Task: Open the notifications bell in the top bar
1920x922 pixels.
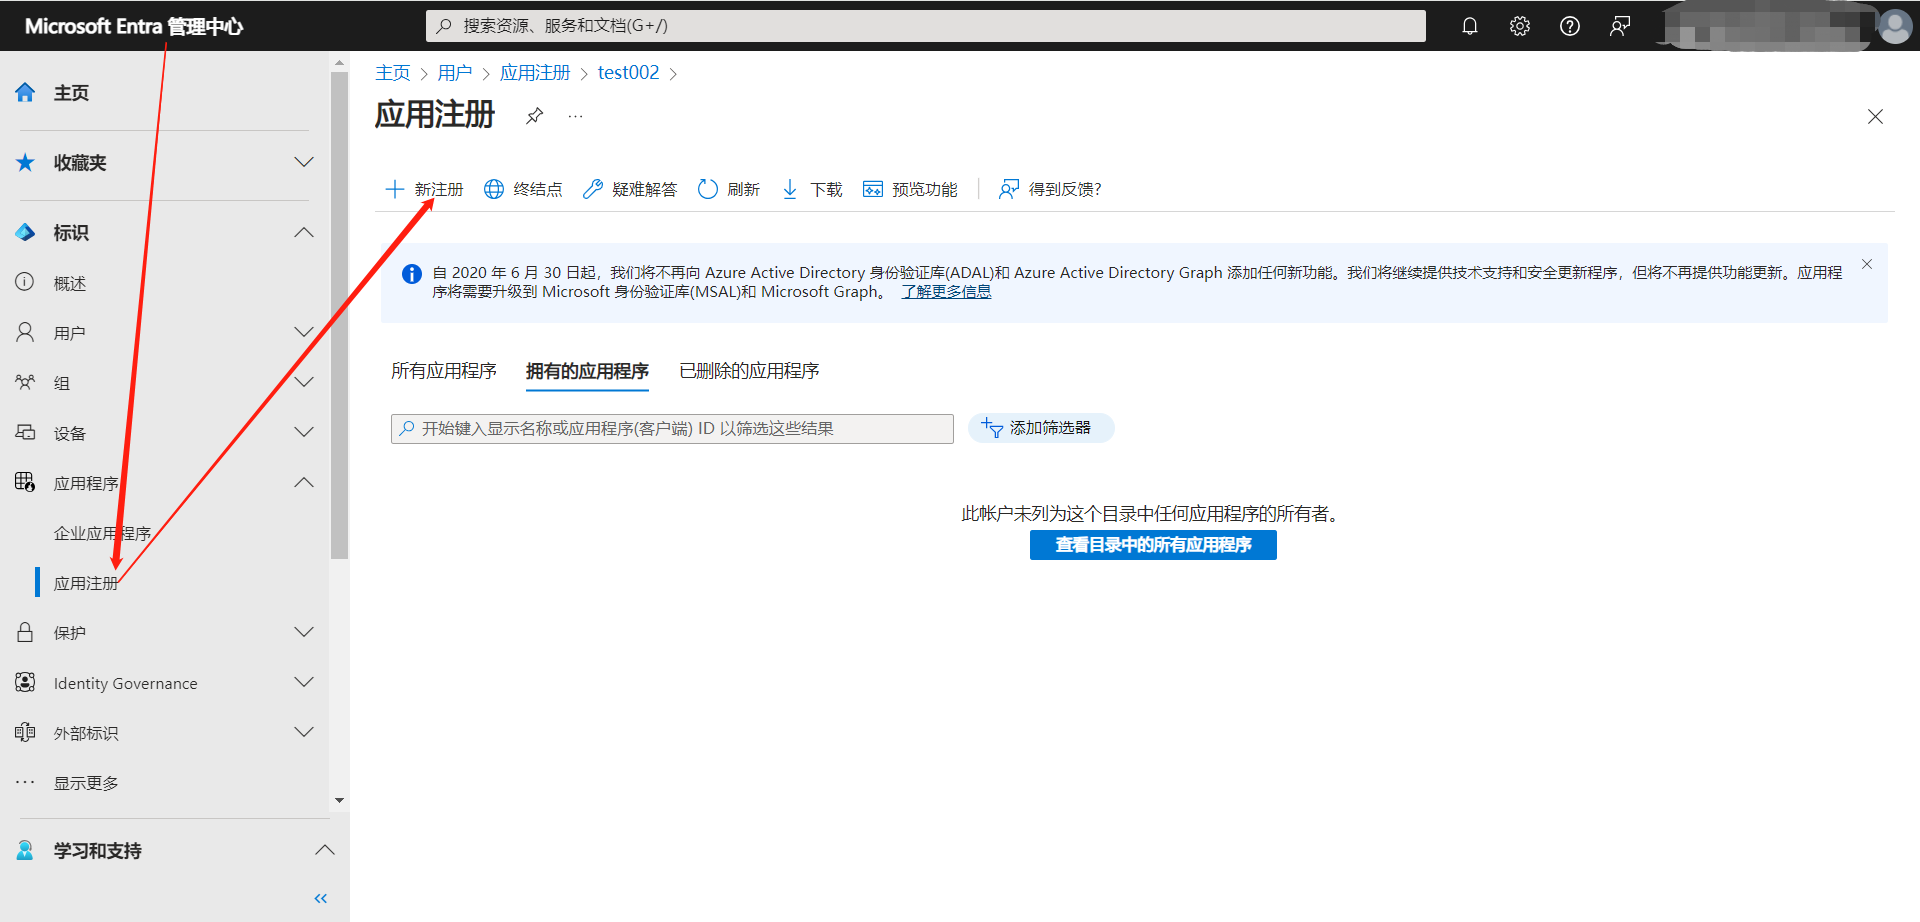Action: pyautogui.click(x=1469, y=26)
